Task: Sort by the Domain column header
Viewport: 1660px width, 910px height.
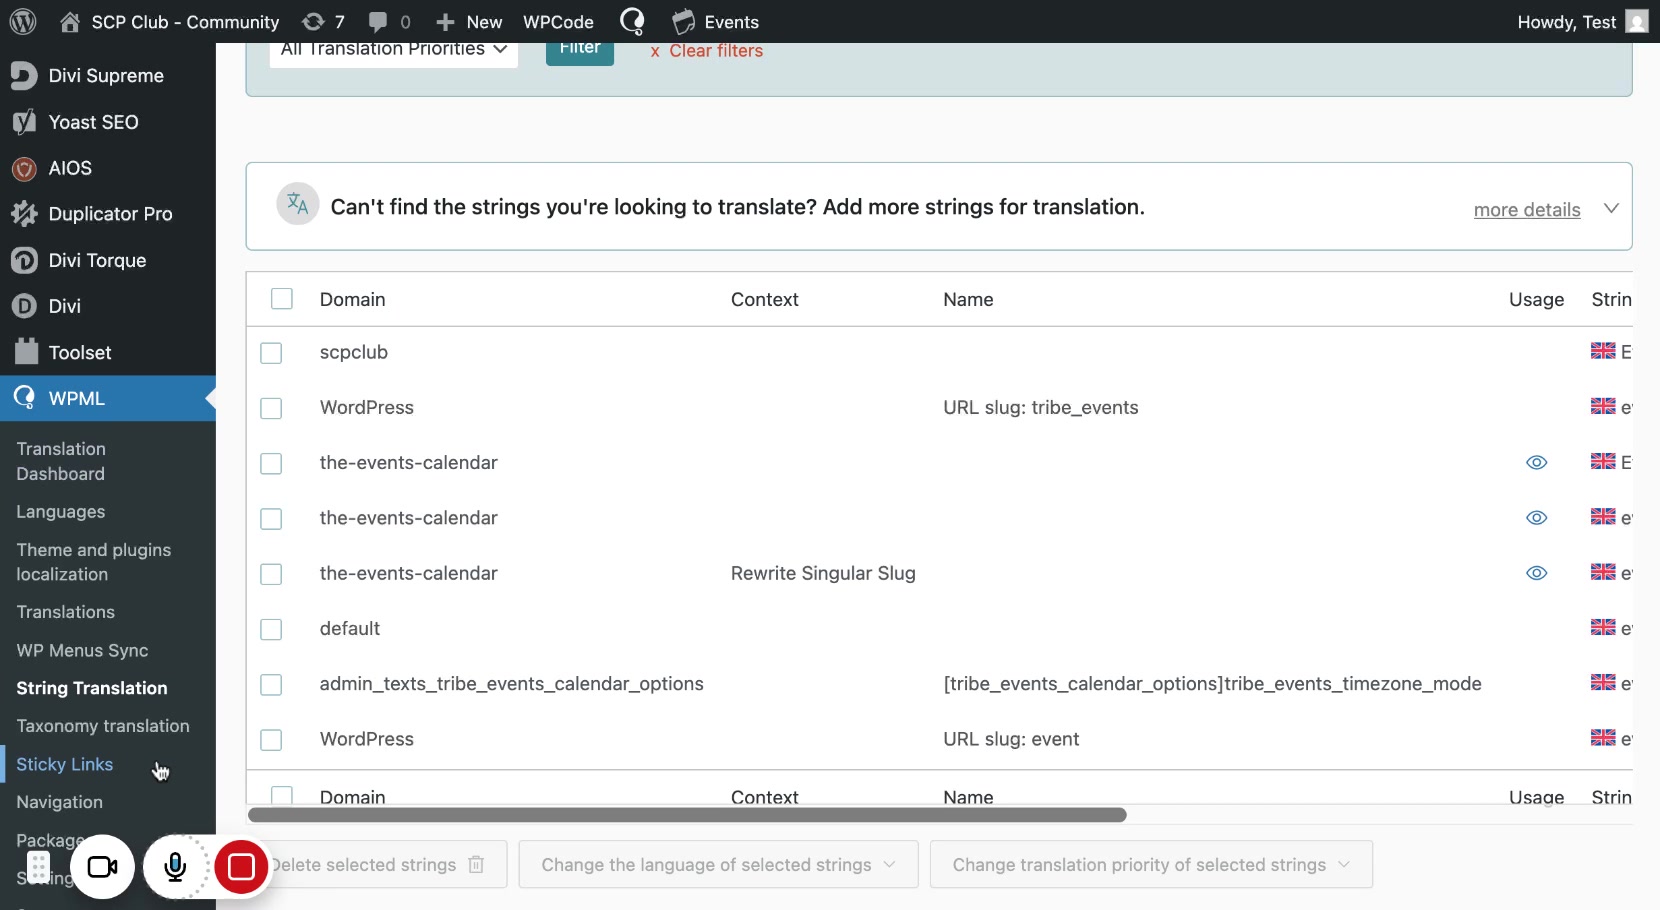Action: coord(352,299)
